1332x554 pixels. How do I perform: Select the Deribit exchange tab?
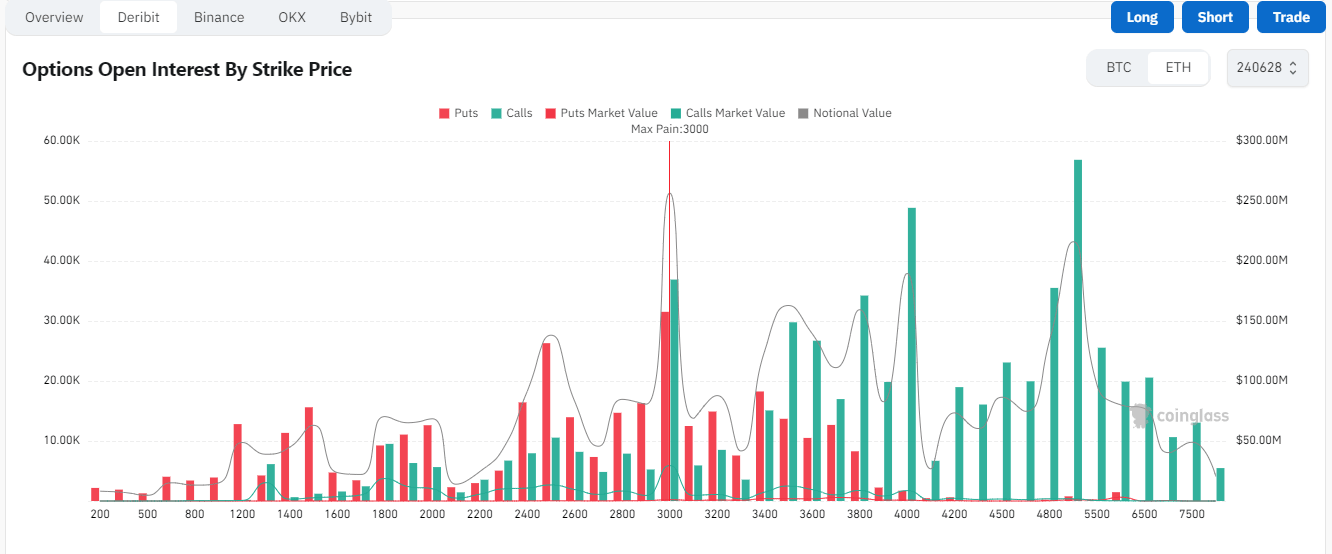[138, 17]
